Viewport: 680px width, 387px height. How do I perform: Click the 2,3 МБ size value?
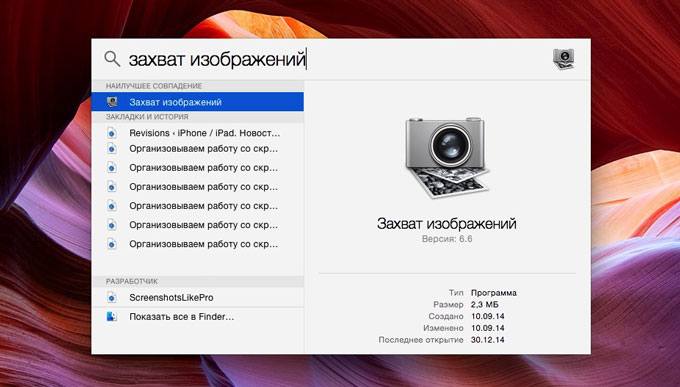click(x=484, y=305)
